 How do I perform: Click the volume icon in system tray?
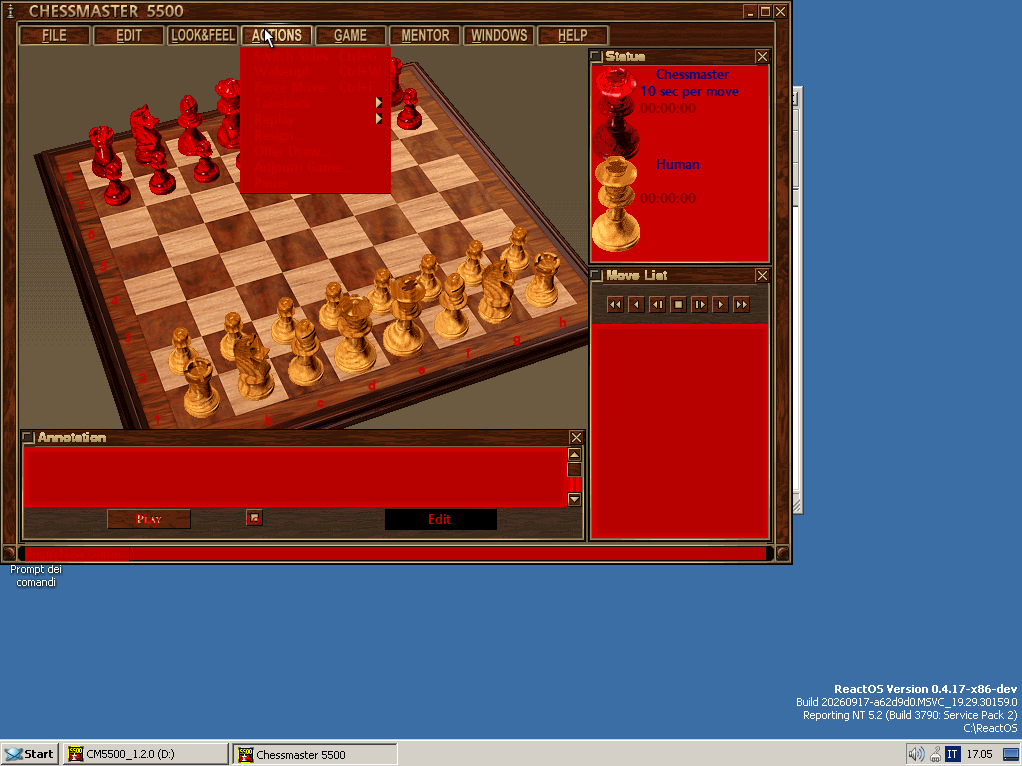[x=916, y=754]
